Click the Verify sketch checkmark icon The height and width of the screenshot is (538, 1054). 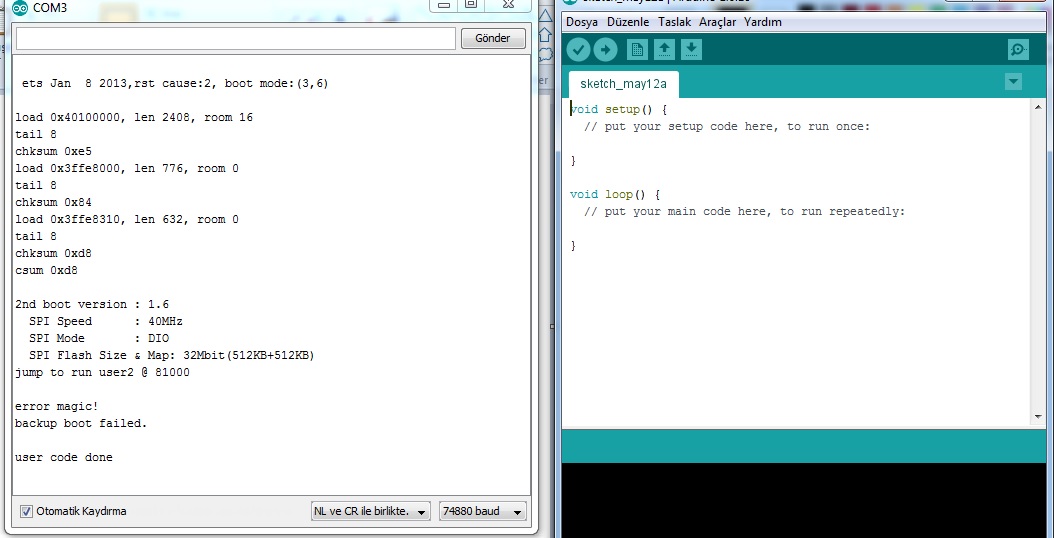tap(578, 50)
